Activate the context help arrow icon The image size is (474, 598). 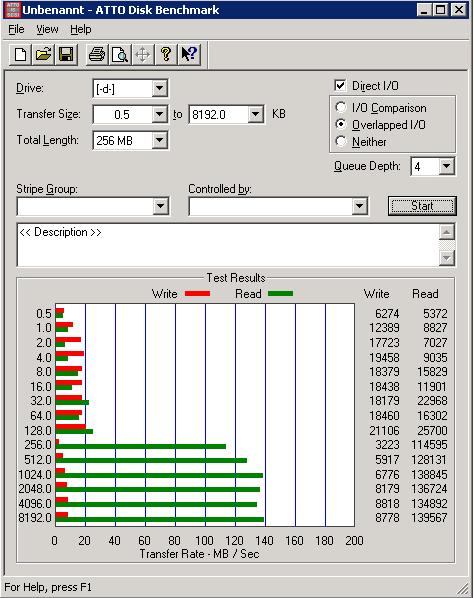click(x=189, y=54)
